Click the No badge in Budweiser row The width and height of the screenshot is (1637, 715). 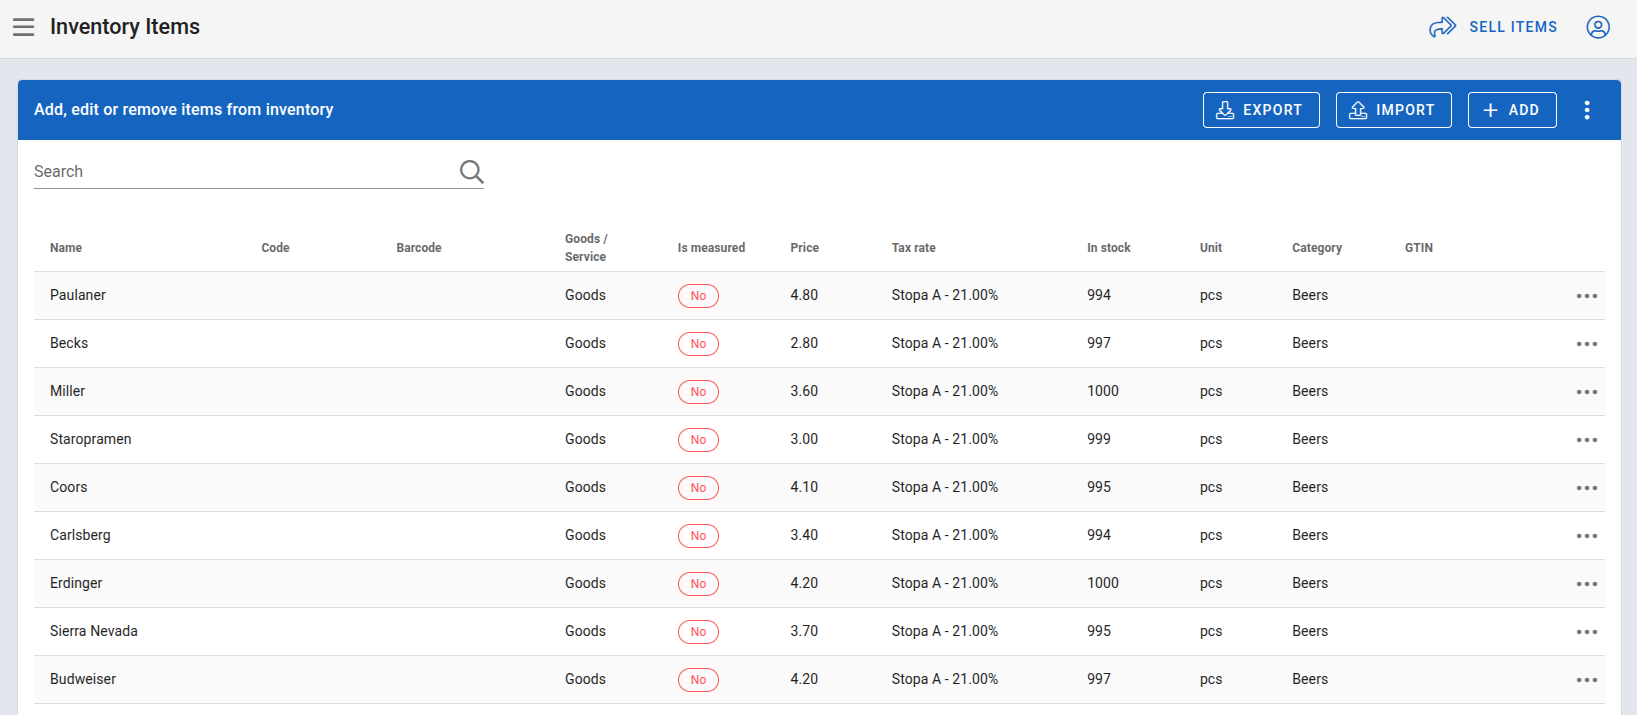[698, 680]
